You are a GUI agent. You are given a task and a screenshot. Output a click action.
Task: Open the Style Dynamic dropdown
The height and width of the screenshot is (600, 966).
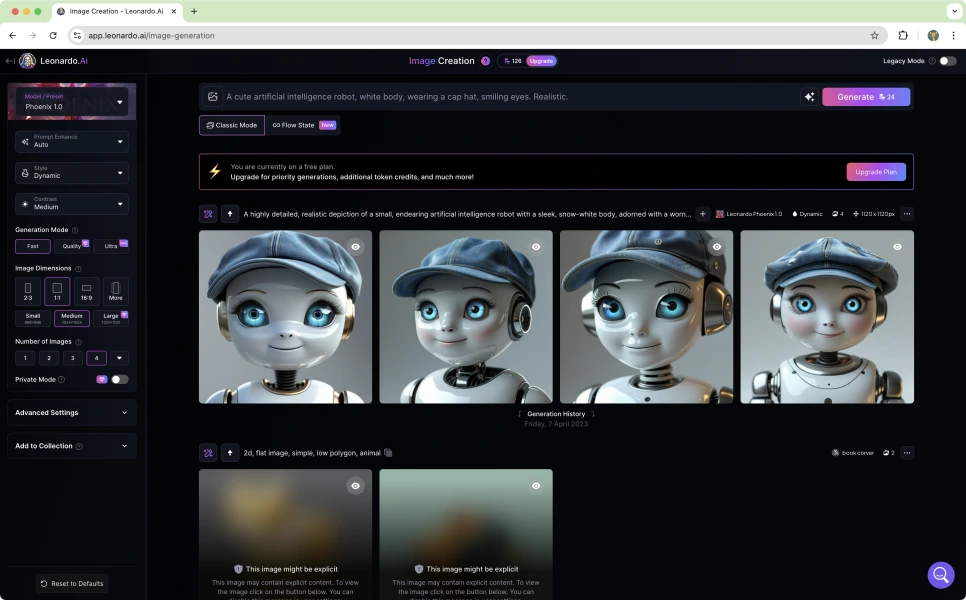click(x=72, y=173)
